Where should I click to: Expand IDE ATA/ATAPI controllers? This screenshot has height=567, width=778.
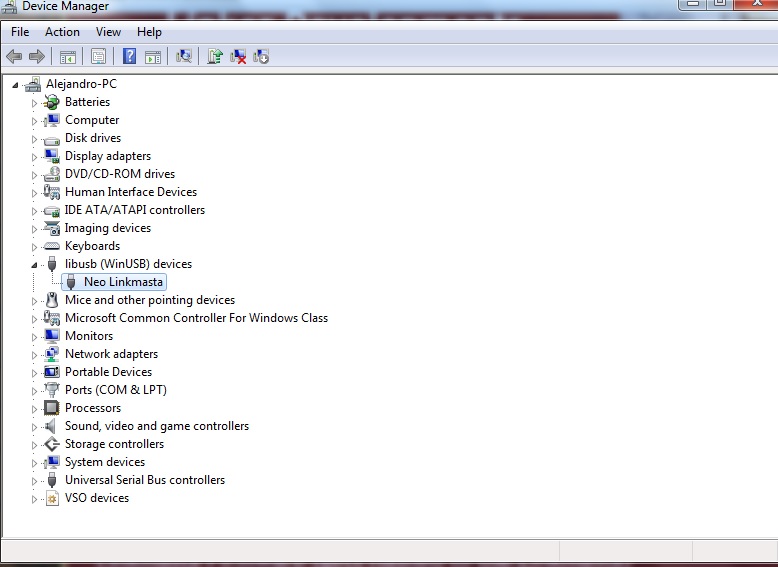[34, 211]
